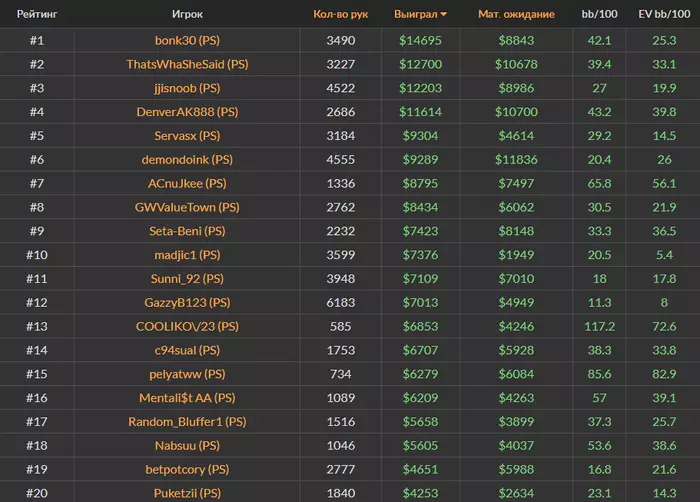Sort by the Кол-во рук column
This screenshot has height=502, width=700.
(340, 15)
